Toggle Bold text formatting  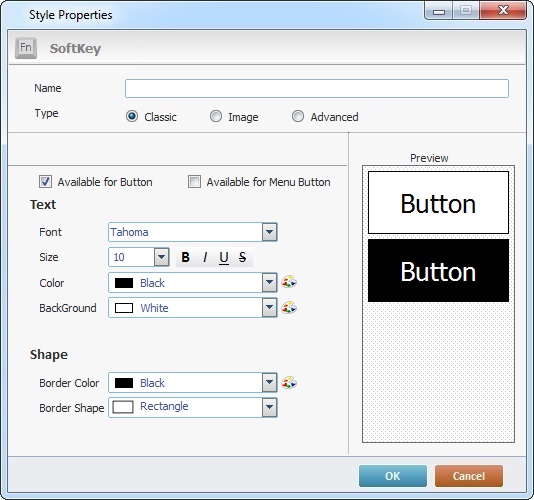coord(186,257)
